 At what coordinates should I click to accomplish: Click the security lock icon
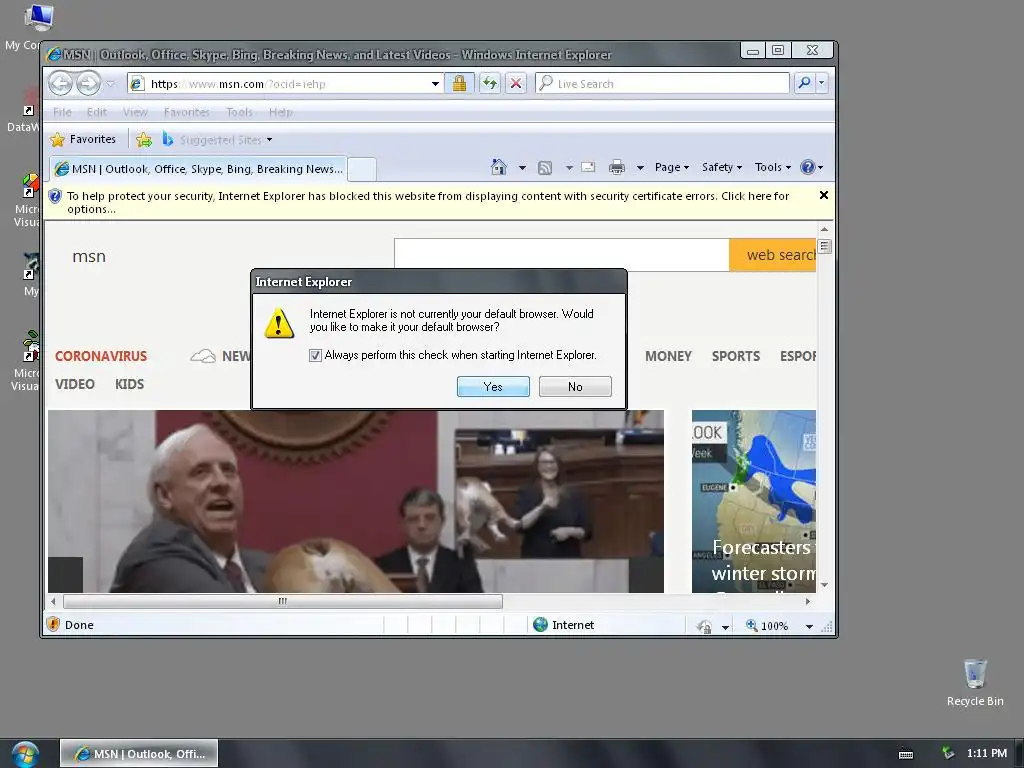click(x=459, y=83)
